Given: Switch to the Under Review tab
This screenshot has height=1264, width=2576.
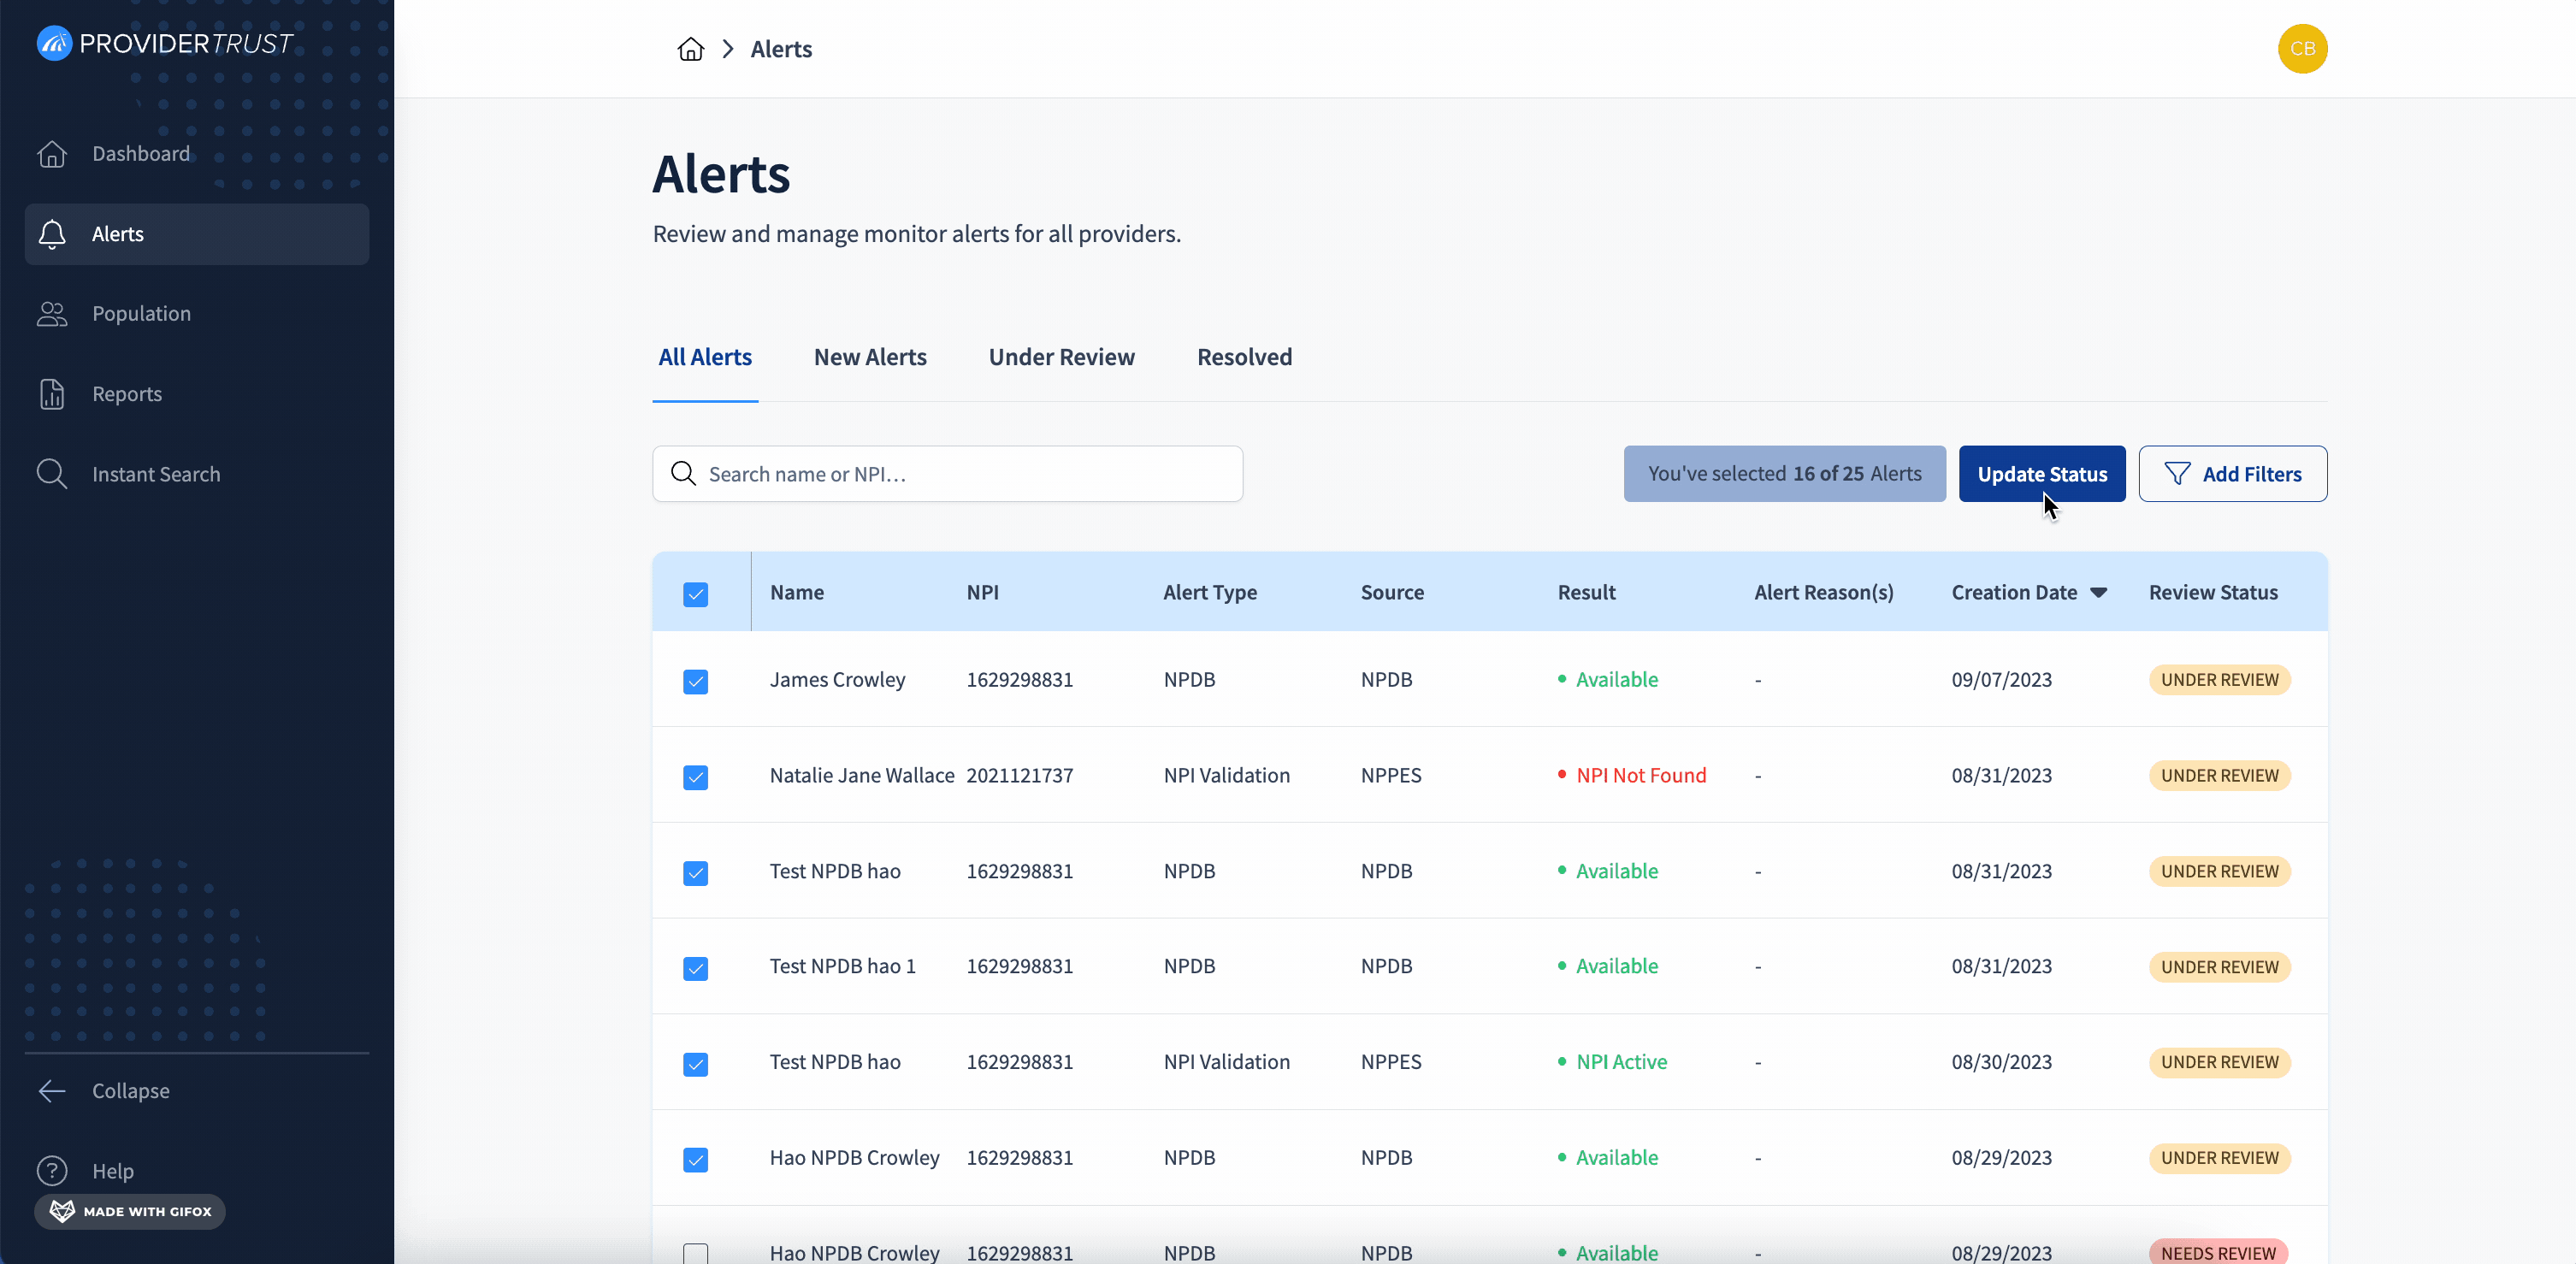Looking at the screenshot, I should (x=1061, y=357).
